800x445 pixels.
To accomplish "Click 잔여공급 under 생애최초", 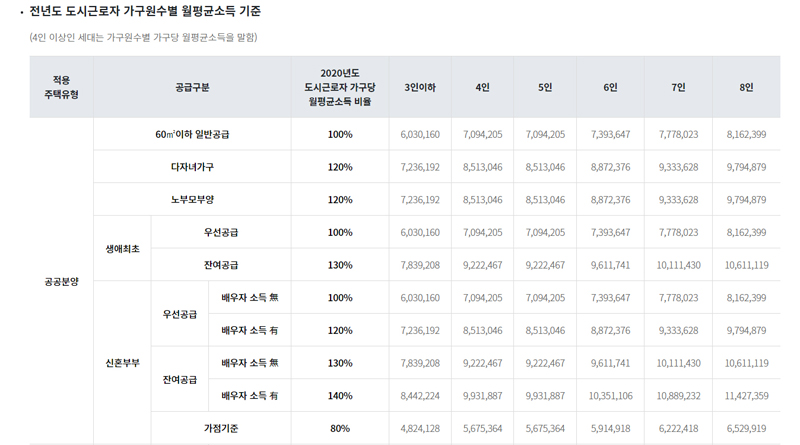I will pyautogui.click(x=221, y=265).
